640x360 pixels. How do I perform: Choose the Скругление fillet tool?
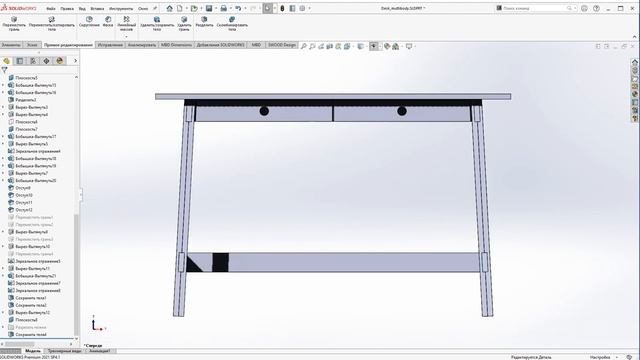[89, 22]
